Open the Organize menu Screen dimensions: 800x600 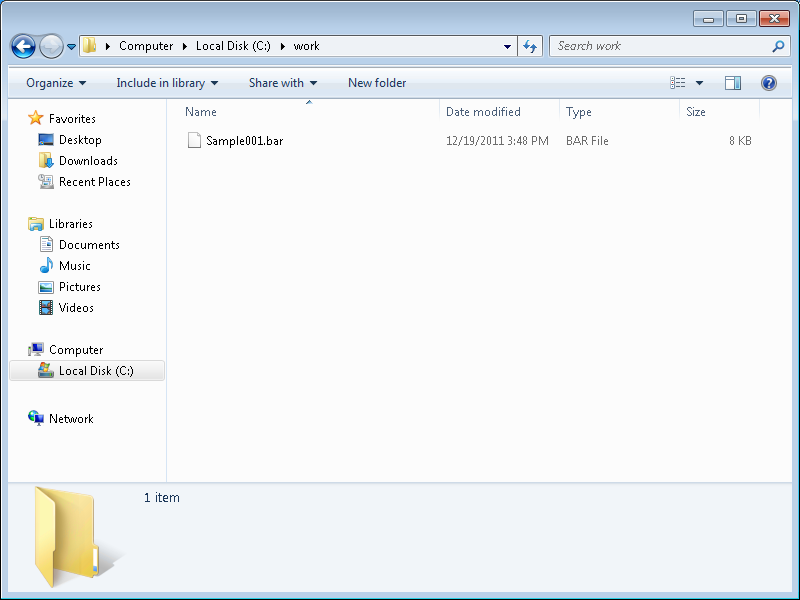[56, 83]
